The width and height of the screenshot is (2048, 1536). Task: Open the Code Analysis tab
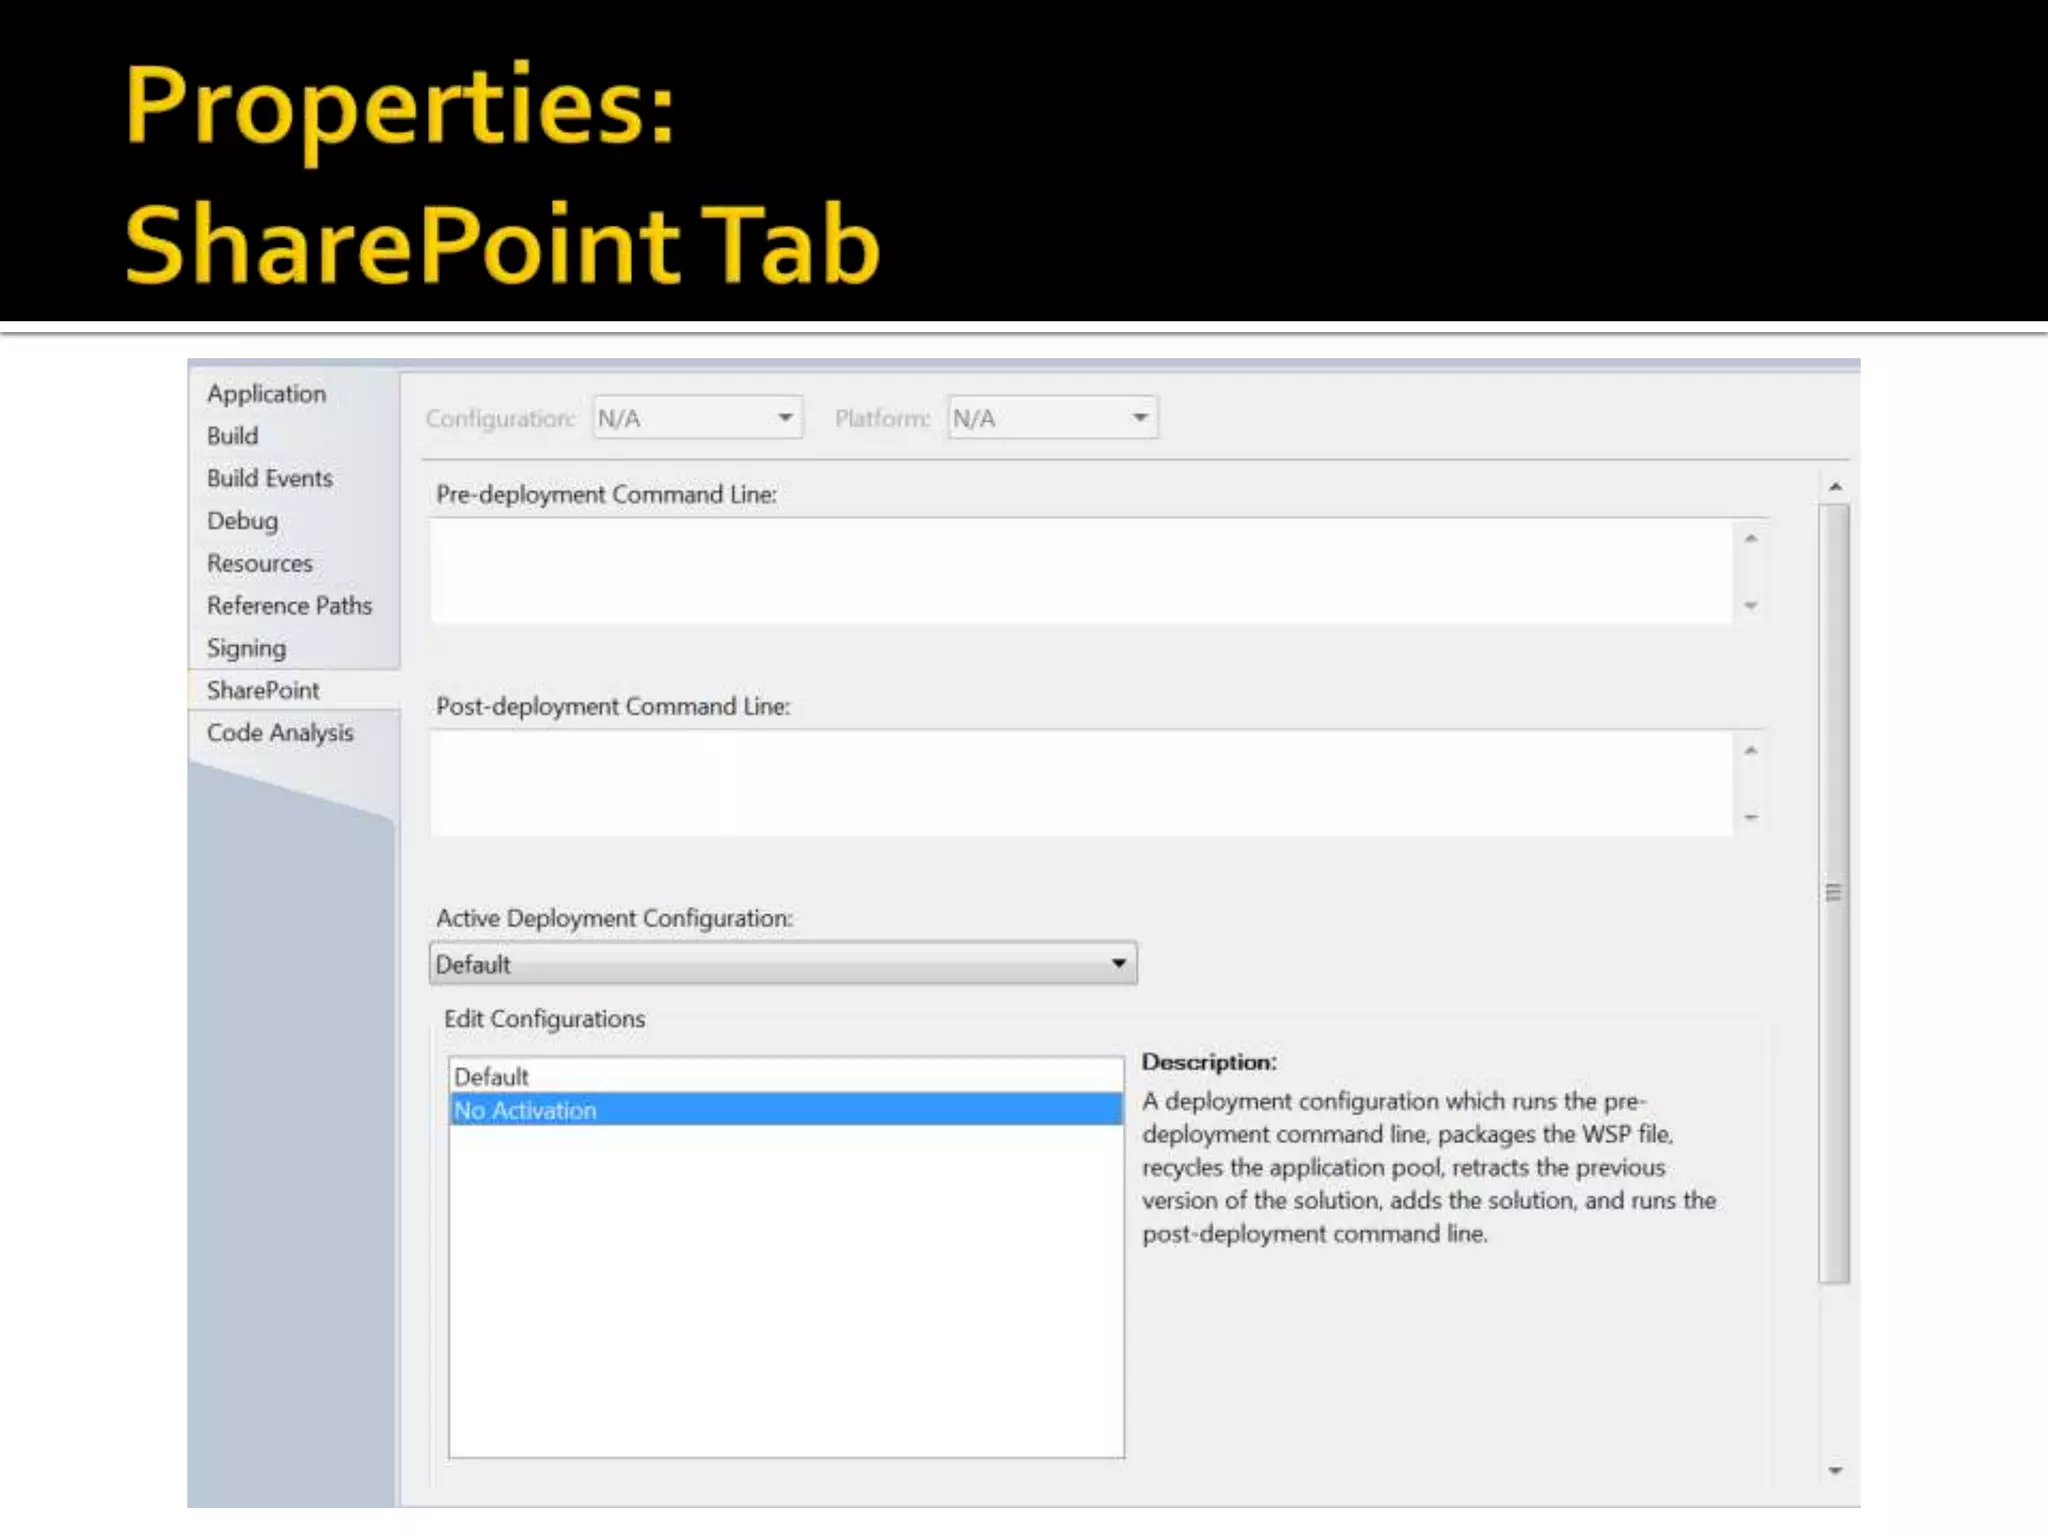point(280,733)
